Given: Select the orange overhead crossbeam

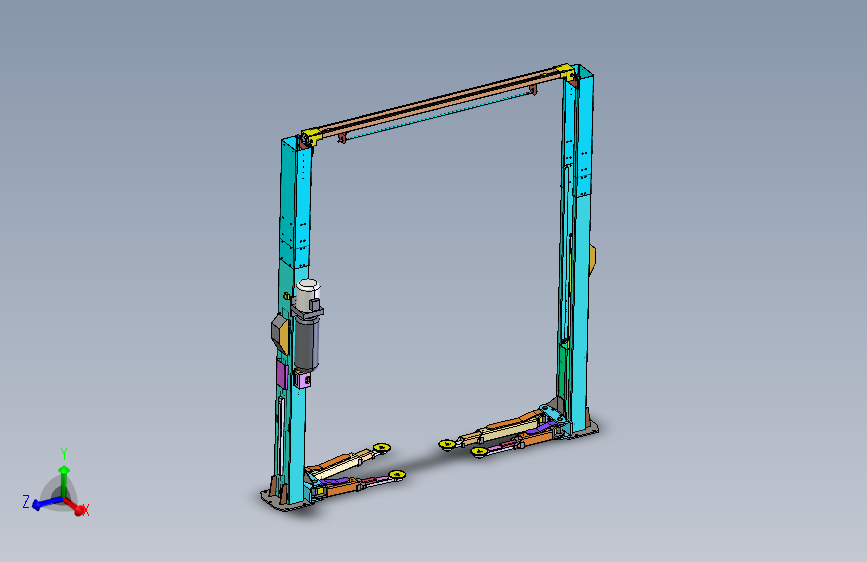Looking at the screenshot, I should pyautogui.click(x=441, y=101).
